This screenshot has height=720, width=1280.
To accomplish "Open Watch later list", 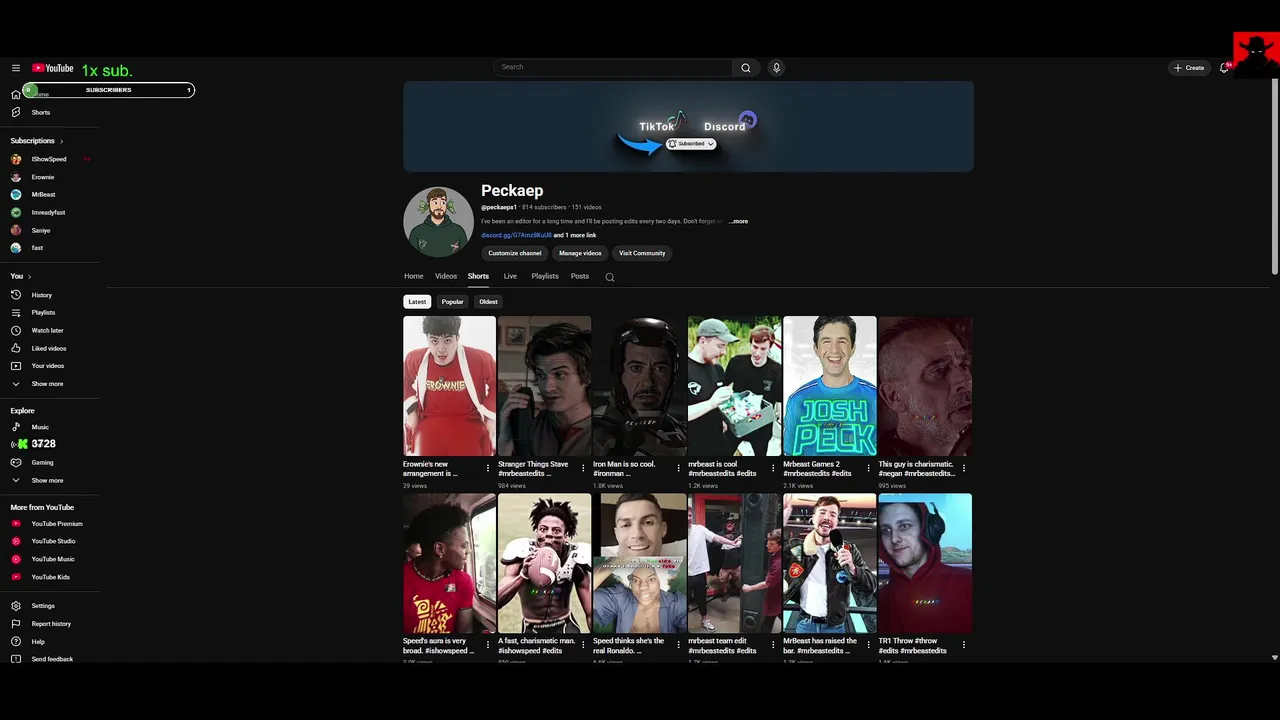I will click(47, 330).
